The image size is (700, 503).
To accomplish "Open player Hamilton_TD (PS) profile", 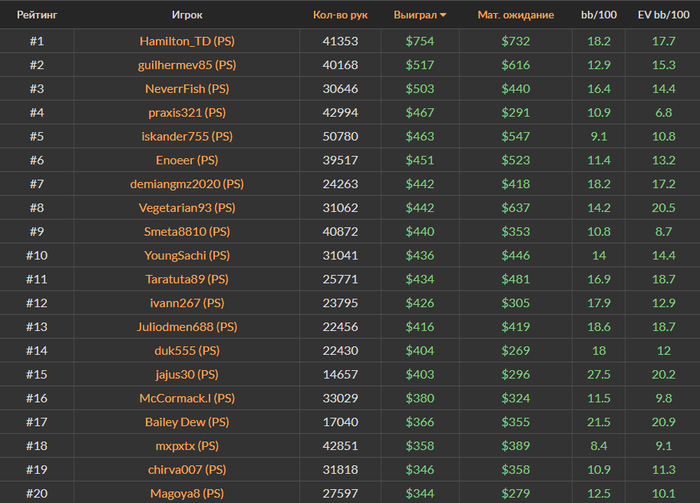I will pyautogui.click(x=187, y=41).
